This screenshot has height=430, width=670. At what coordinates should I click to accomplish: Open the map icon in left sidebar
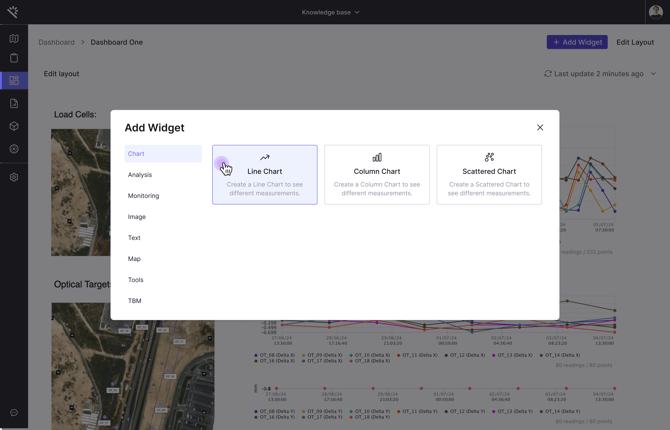coord(14,38)
